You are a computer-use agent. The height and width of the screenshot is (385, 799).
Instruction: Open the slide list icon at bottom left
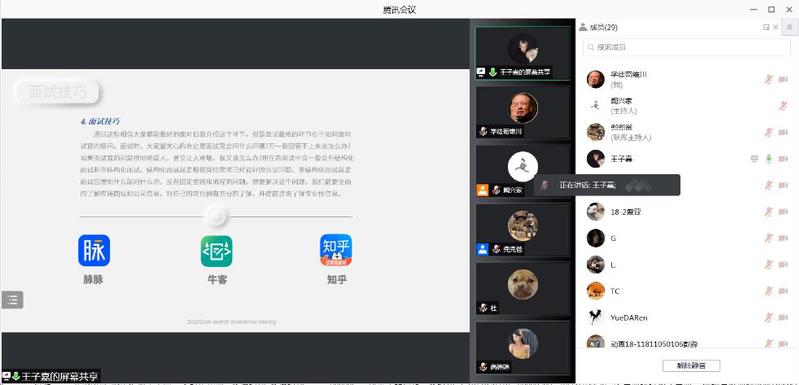12,300
